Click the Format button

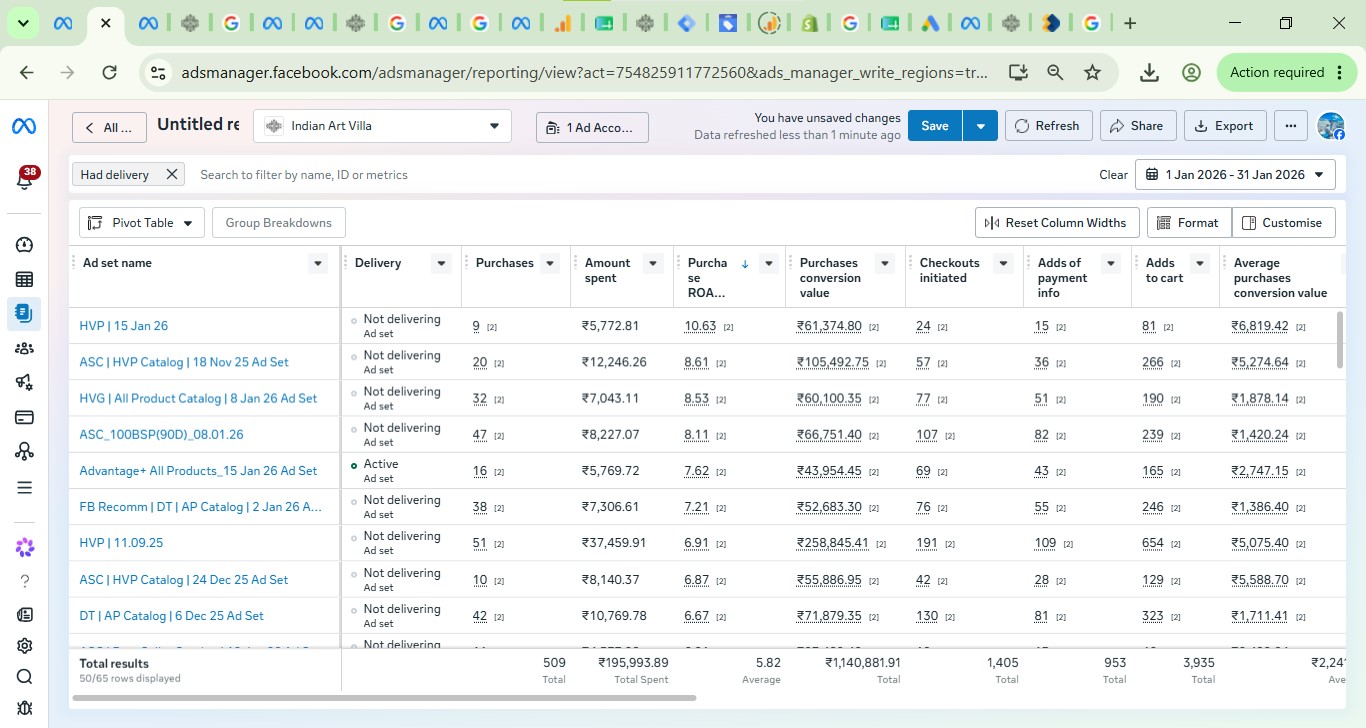pyautogui.click(x=1189, y=222)
